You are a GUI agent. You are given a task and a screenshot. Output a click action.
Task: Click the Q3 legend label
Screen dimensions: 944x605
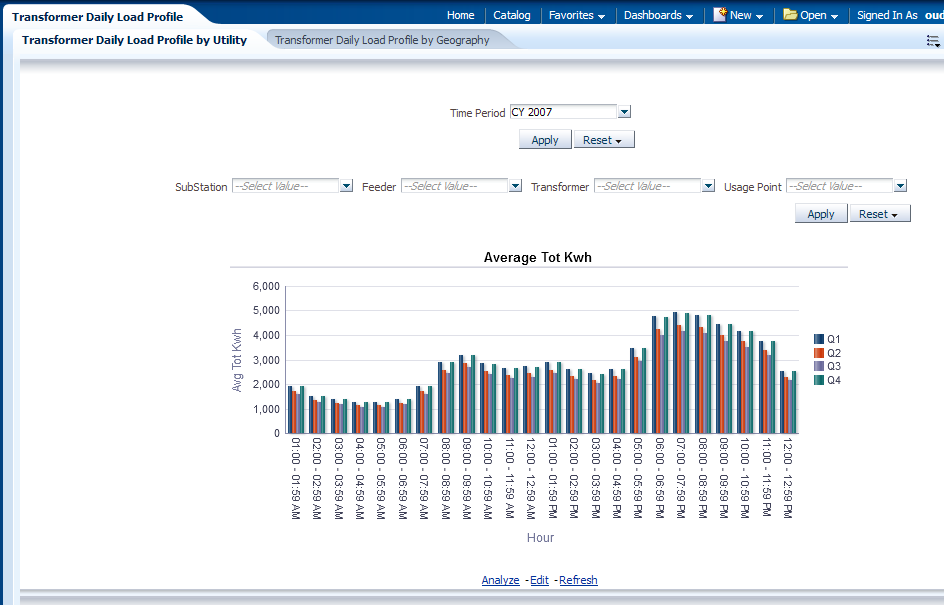tap(833, 366)
